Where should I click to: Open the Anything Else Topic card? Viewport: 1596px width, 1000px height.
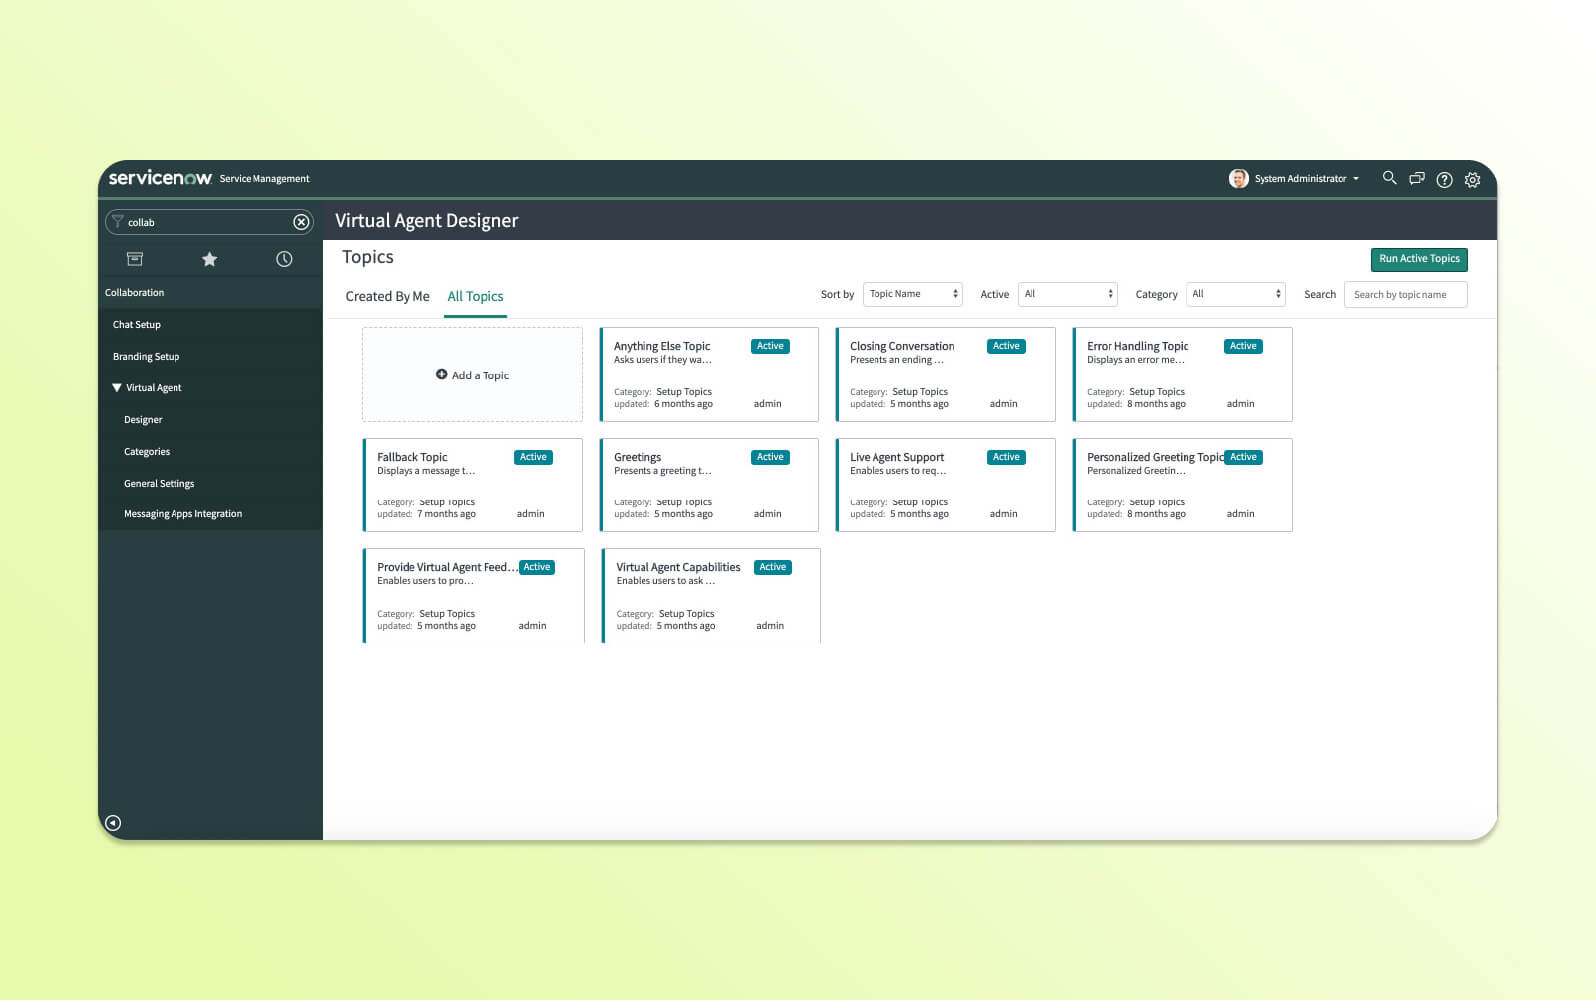[x=709, y=375]
